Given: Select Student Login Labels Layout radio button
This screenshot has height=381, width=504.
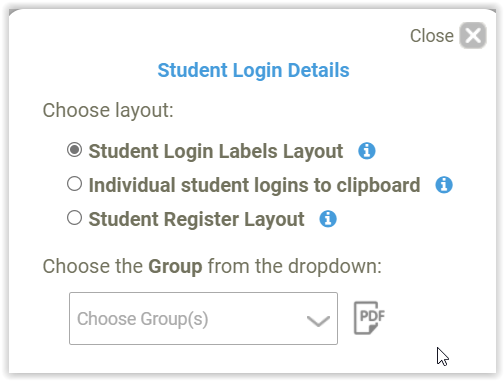Looking at the screenshot, I should [74, 150].
